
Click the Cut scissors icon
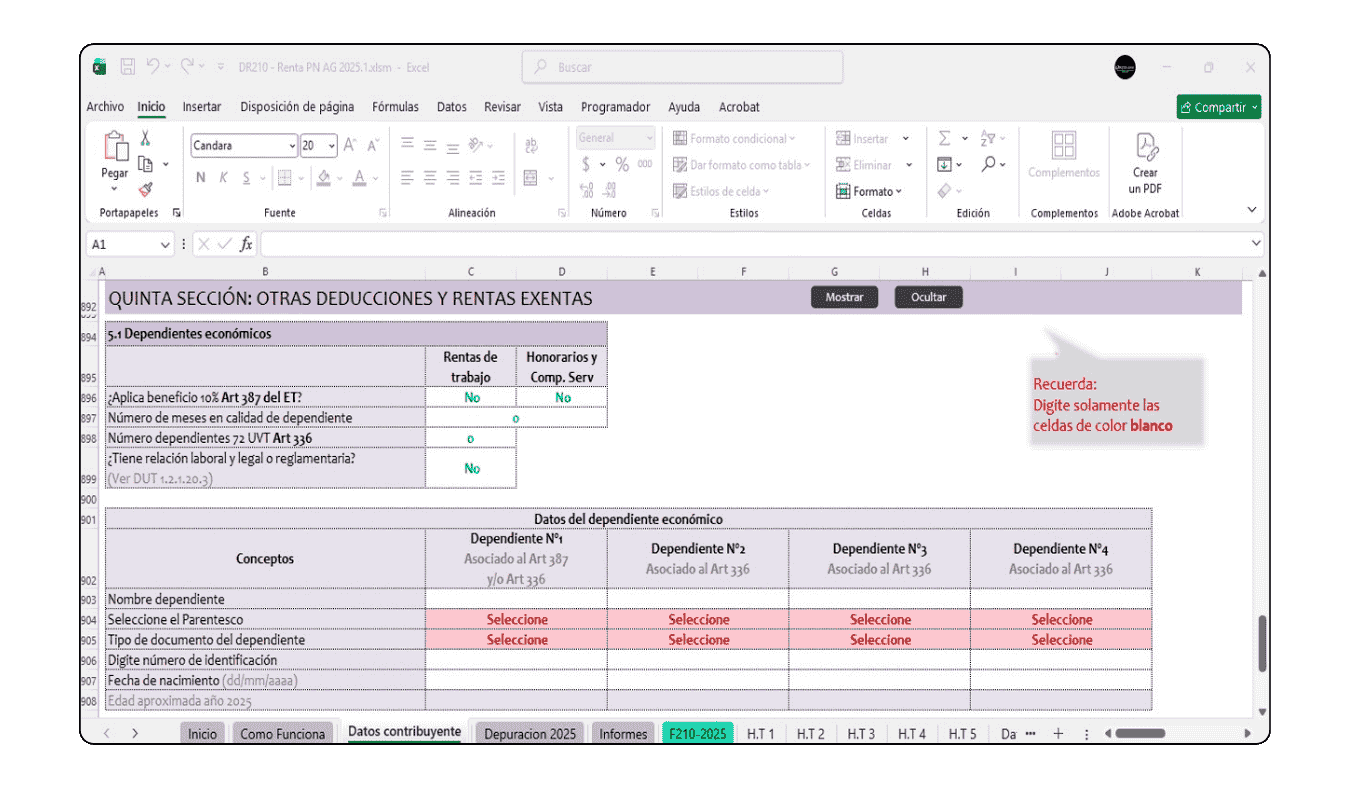coord(145,139)
